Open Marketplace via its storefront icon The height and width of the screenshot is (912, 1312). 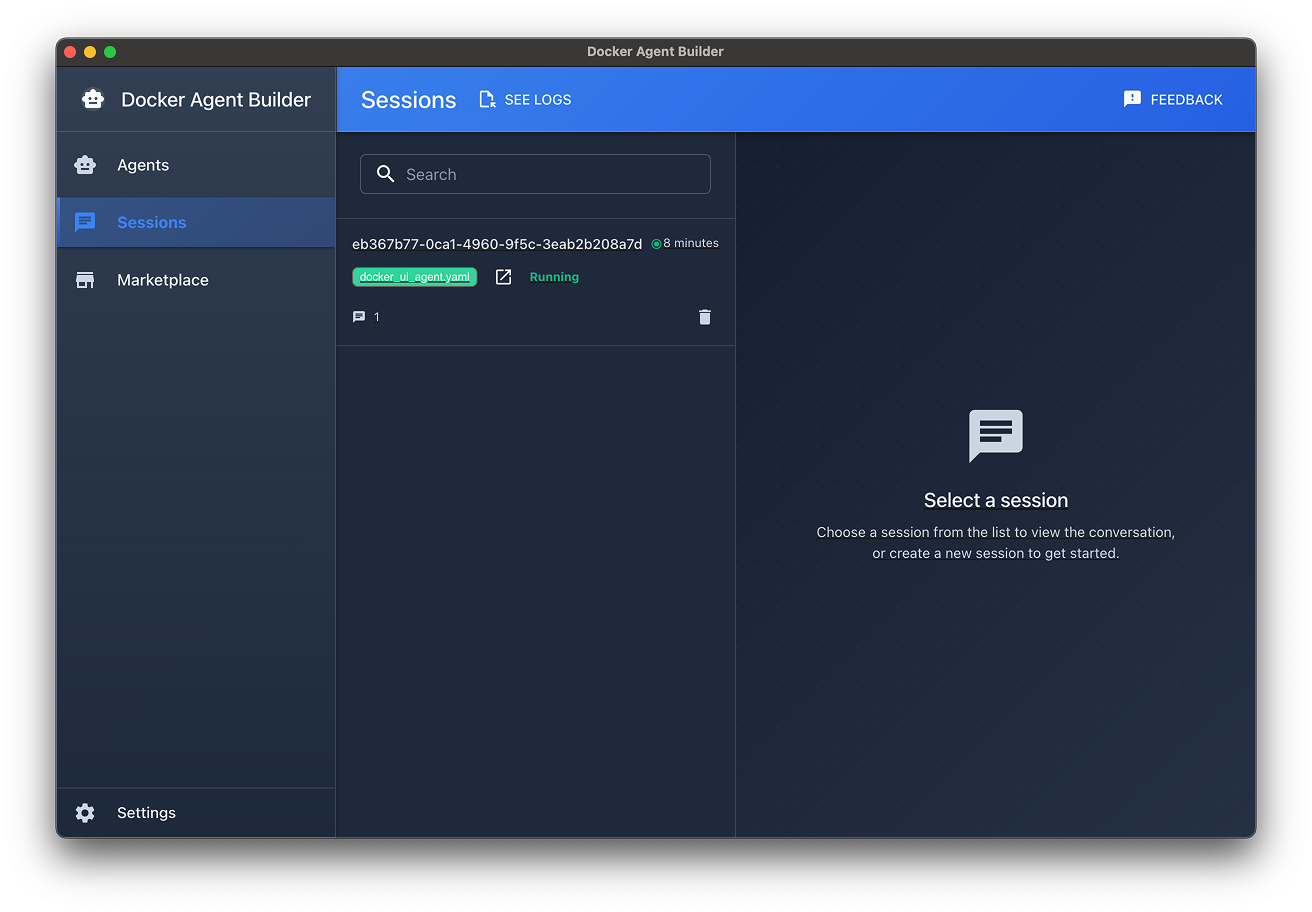point(86,280)
